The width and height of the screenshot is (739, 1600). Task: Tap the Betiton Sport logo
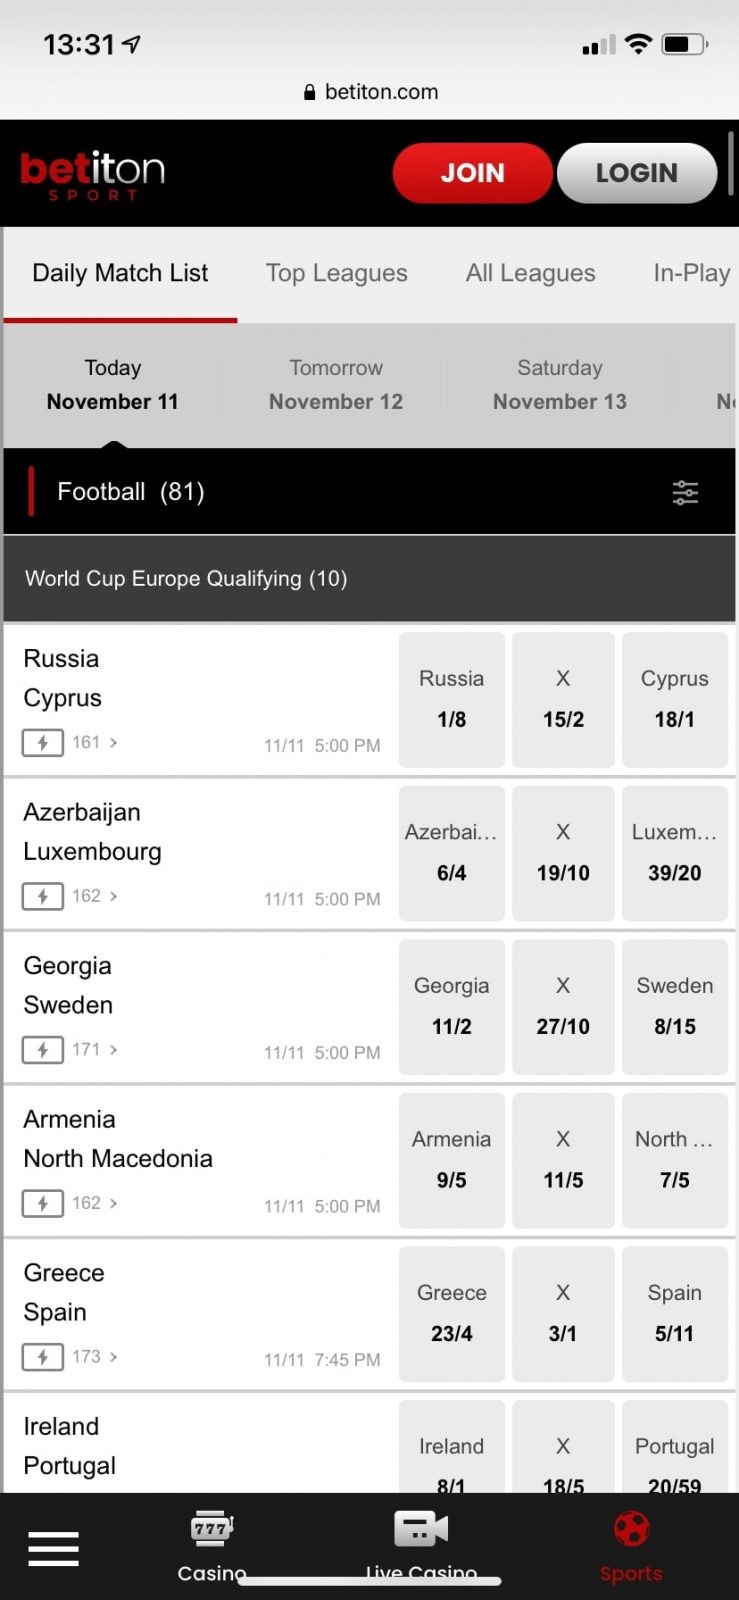[93, 175]
